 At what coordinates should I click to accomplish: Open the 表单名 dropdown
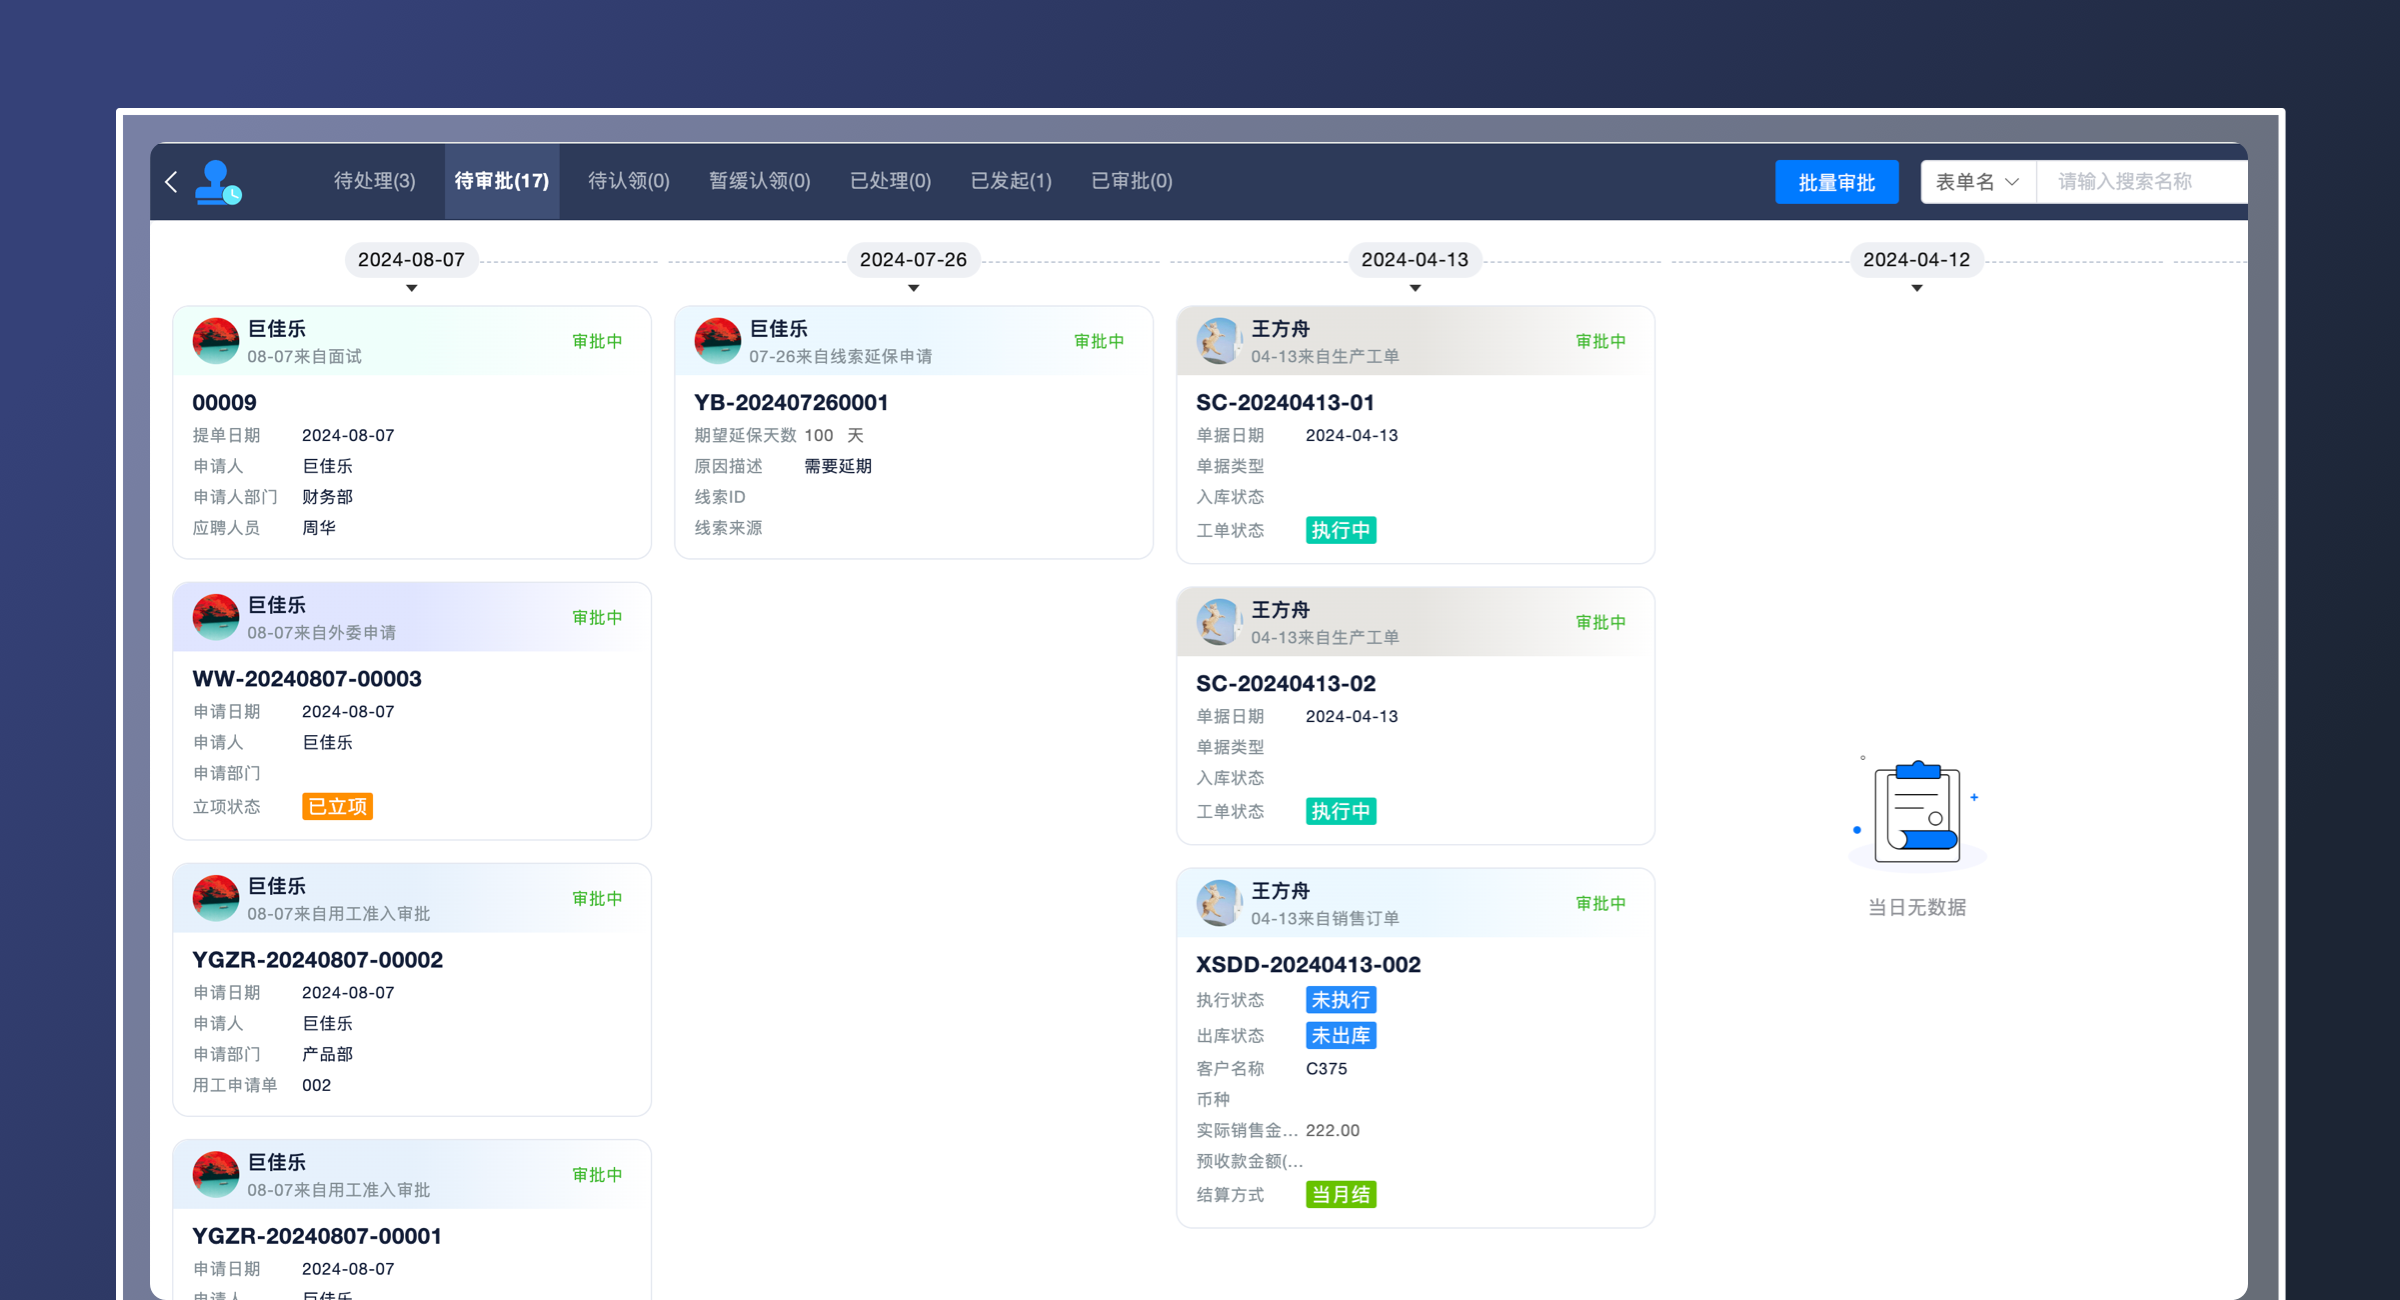(1977, 182)
